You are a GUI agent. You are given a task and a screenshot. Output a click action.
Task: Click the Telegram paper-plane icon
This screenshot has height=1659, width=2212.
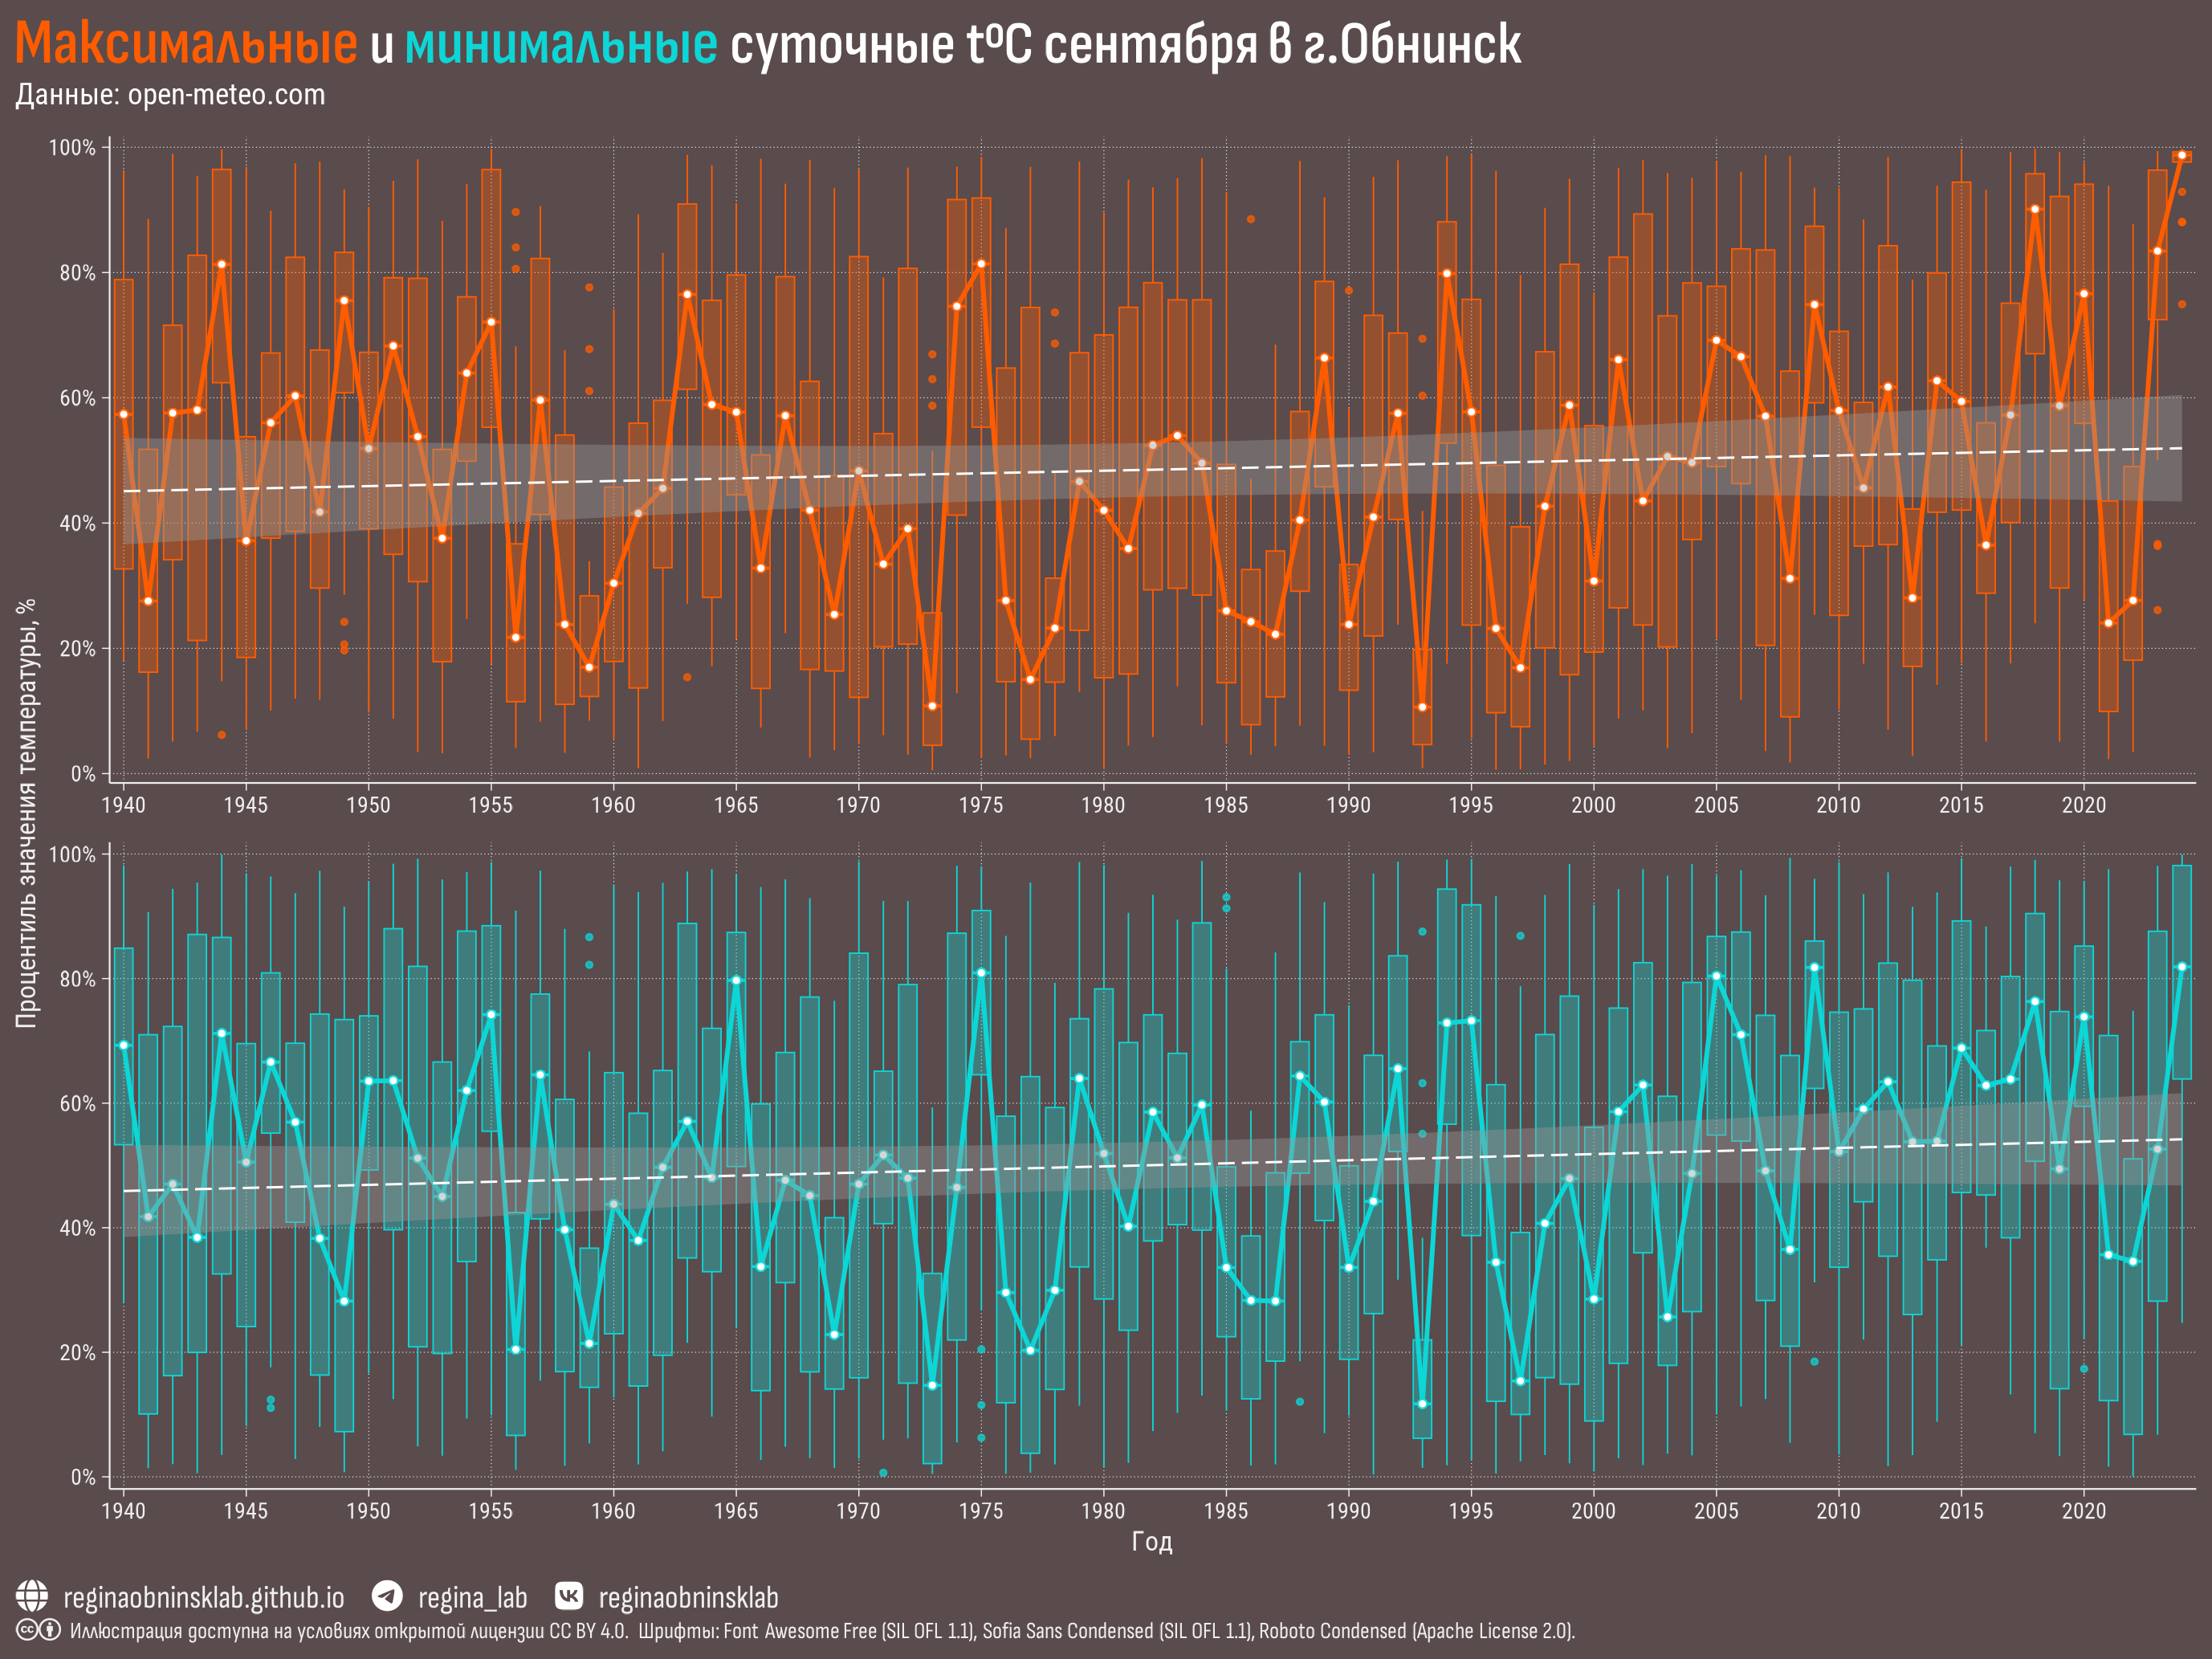pos(387,1596)
